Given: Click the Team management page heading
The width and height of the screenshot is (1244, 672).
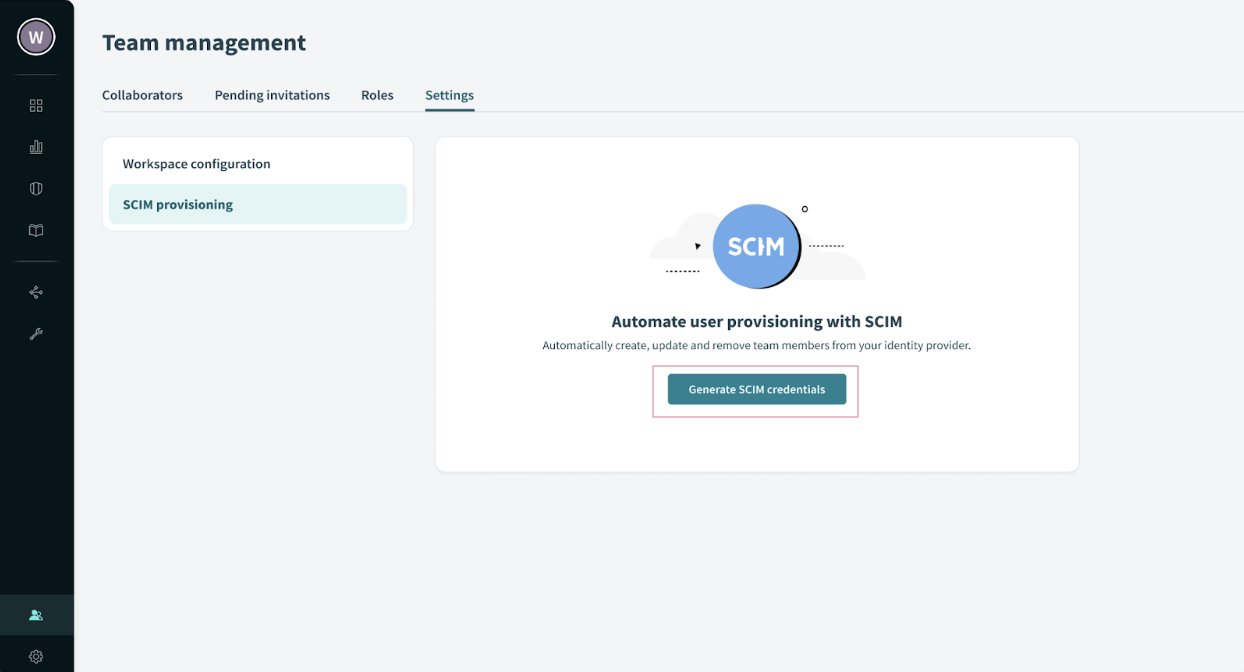Looking at the screenshot, I should click(x=204, y=43).
